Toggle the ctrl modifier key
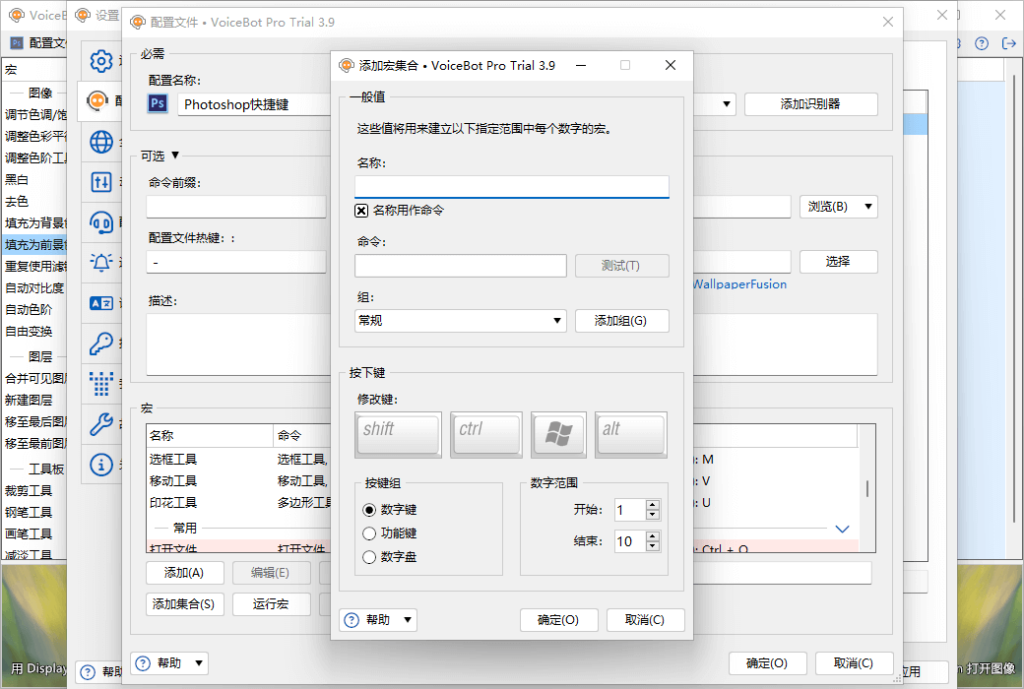The width and height of the screenshot is (1024, 689). tap(486, 434)
